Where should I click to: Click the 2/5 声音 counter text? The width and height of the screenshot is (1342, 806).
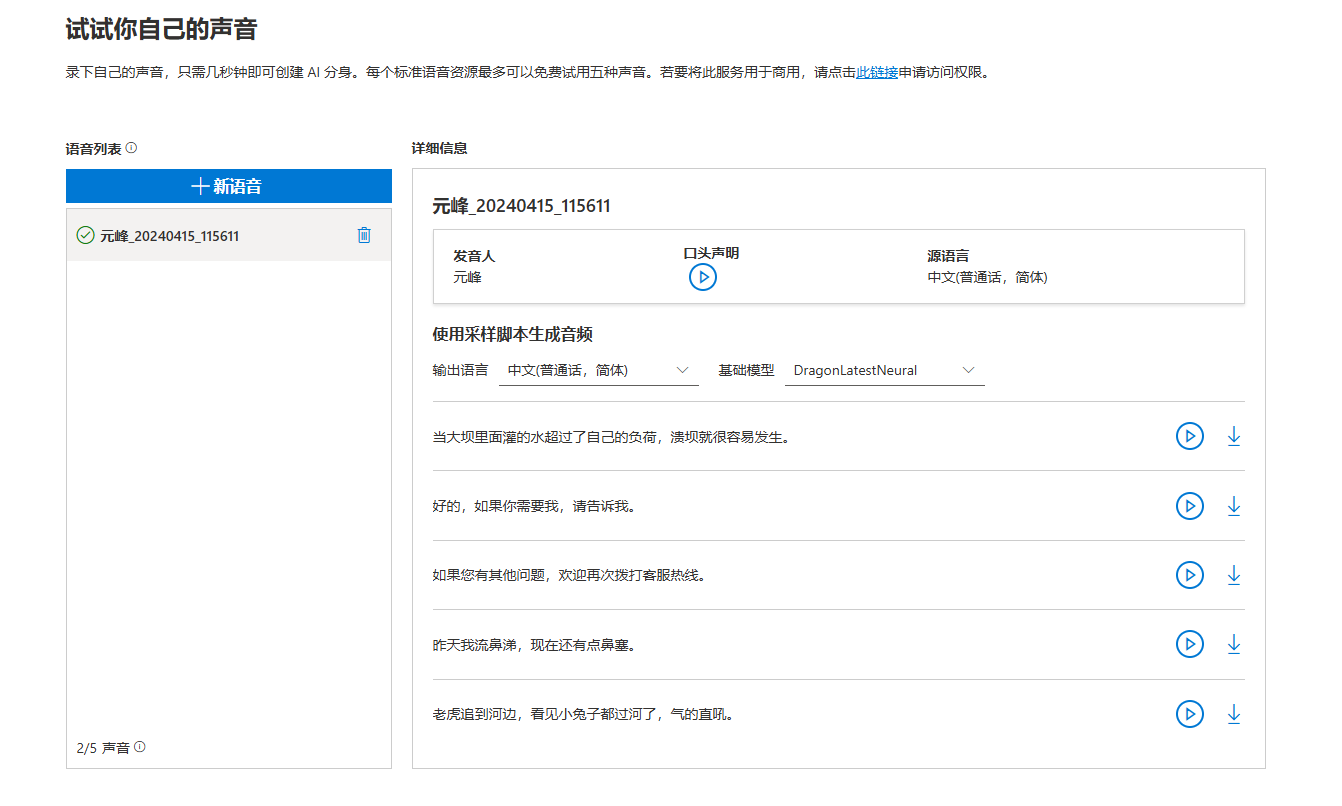(x=103, y=748)
